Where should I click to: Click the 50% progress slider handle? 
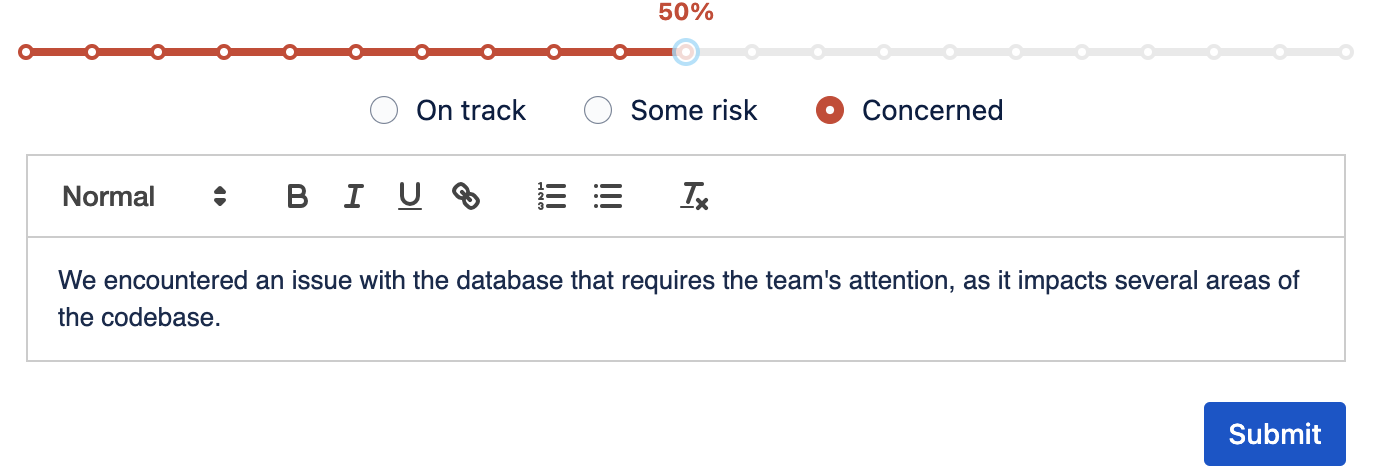pyautogui.click(x=685, y=52)
